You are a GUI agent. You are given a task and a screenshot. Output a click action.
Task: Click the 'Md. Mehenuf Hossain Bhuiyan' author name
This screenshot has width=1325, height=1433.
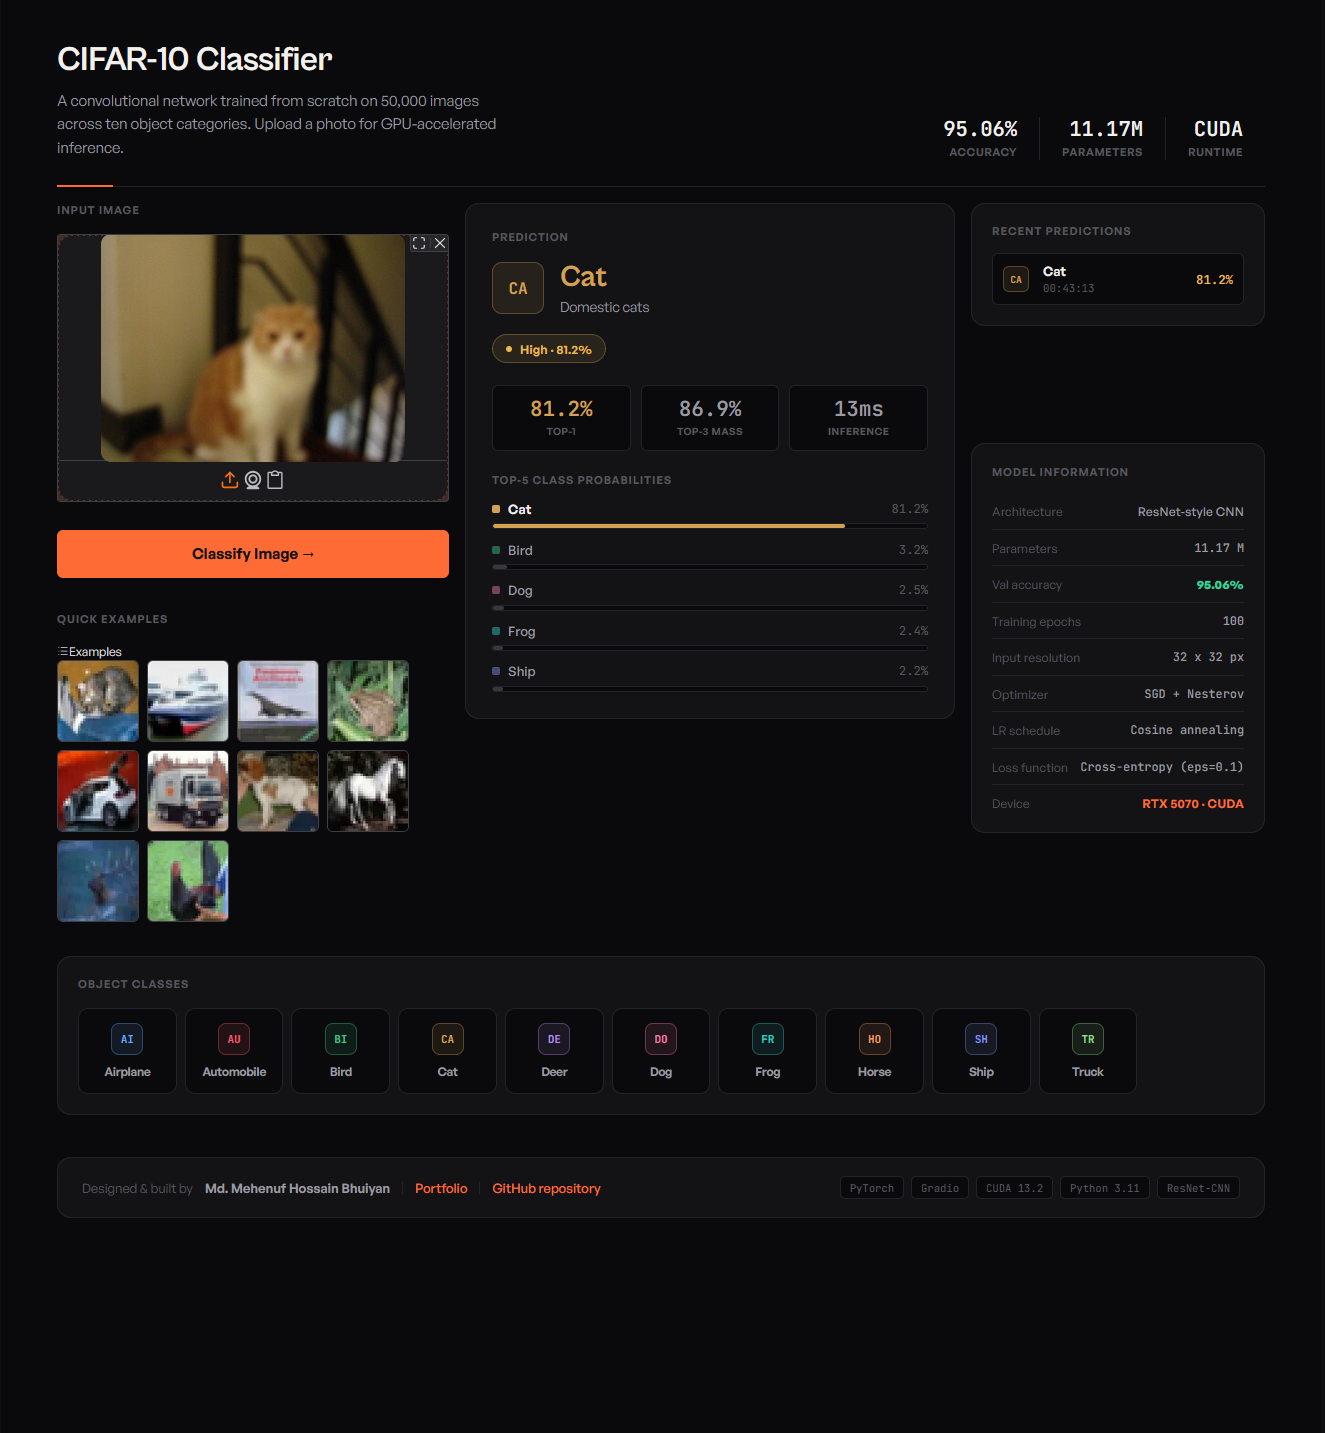pos(297,1188)
